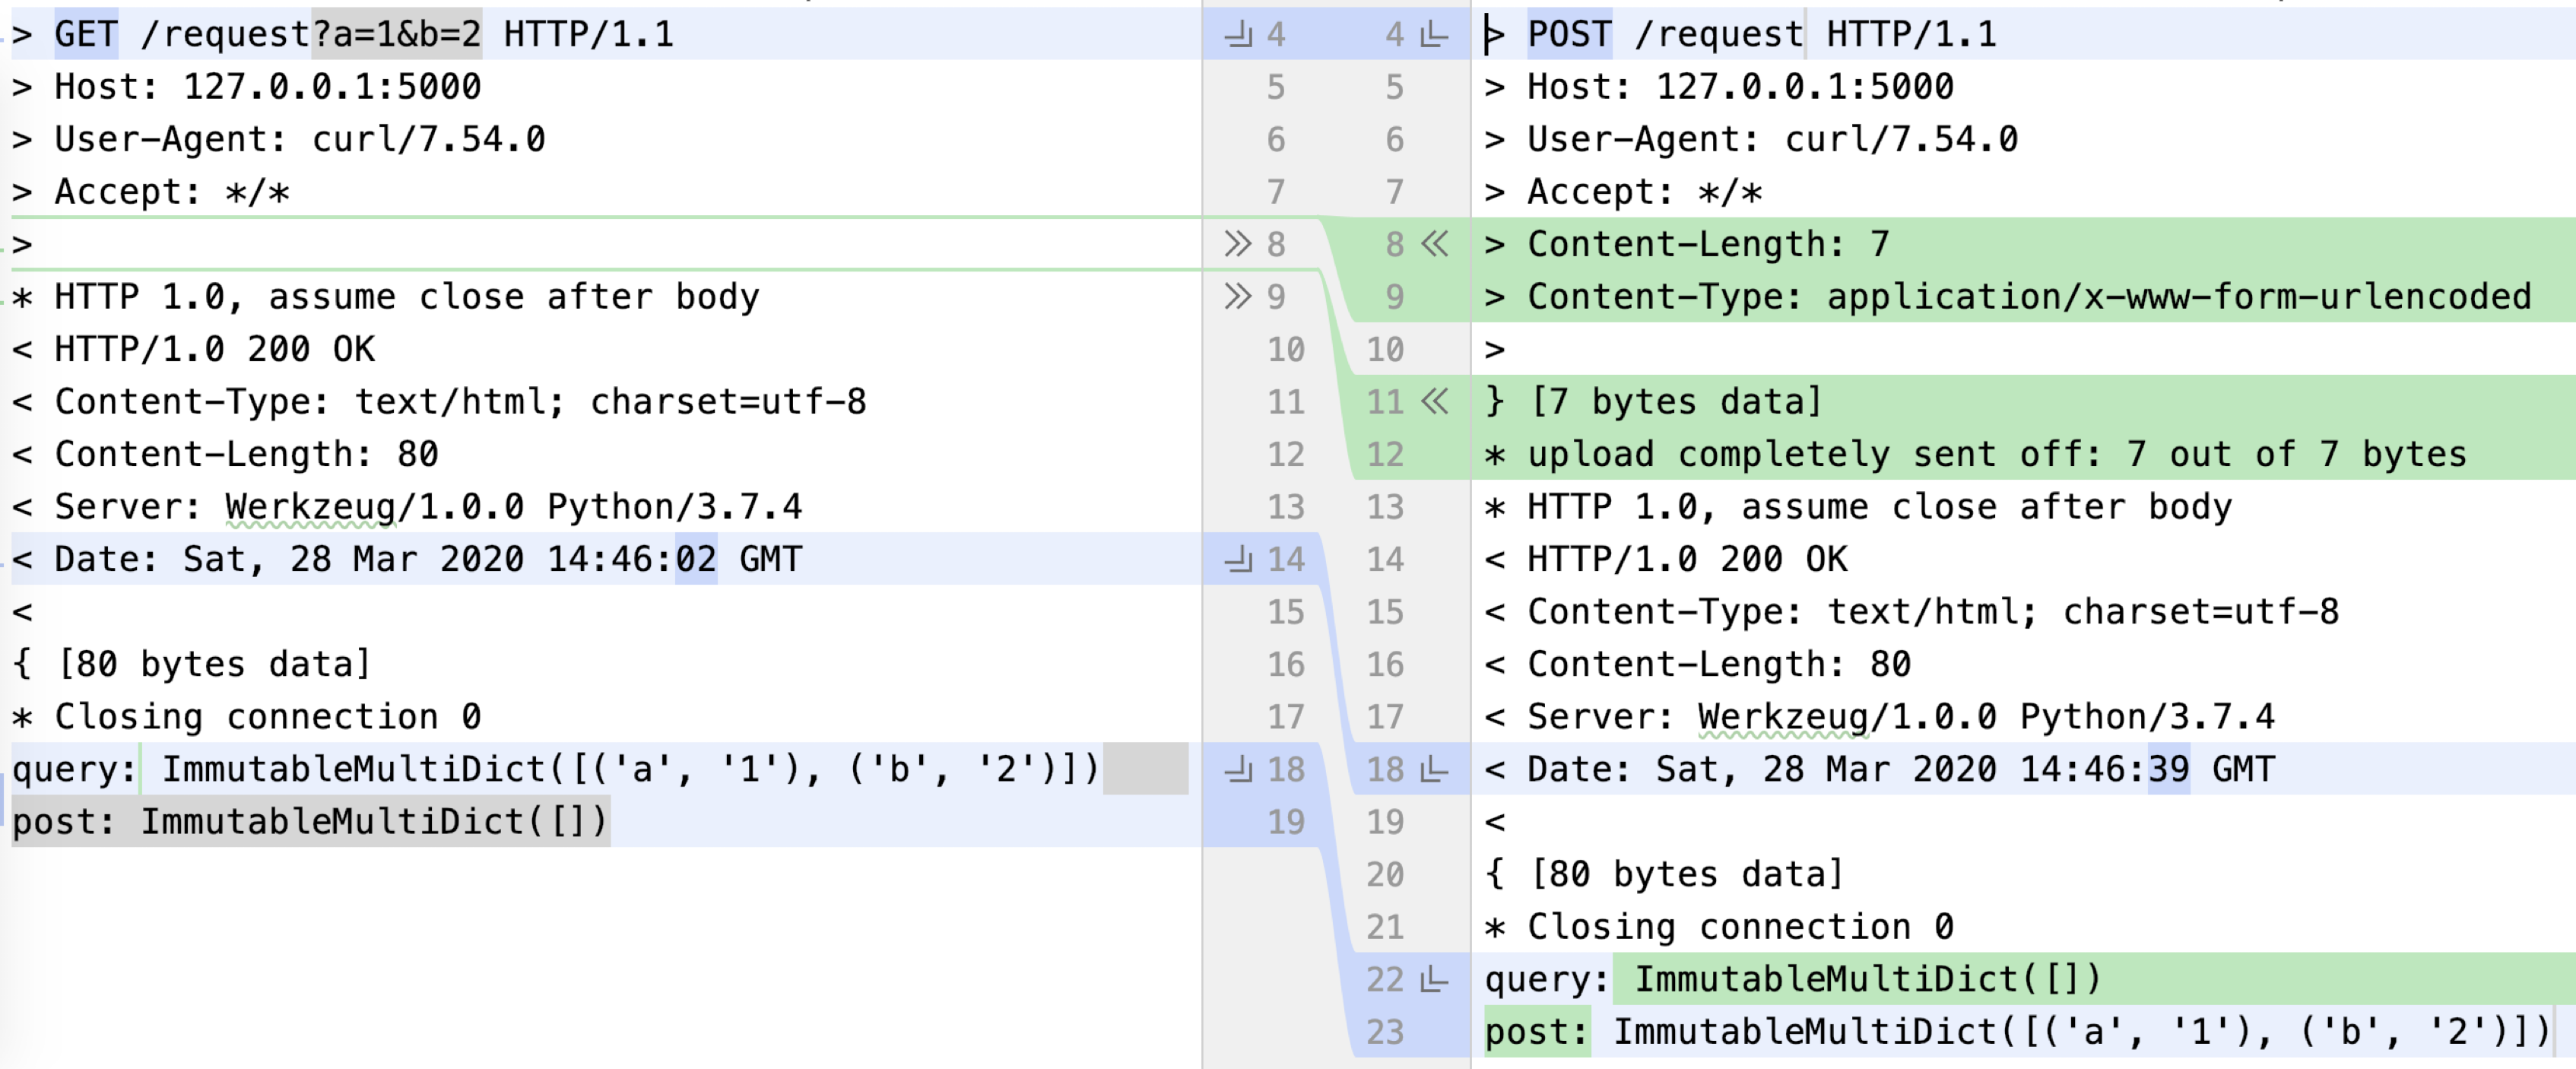
Task: Click the merge icon beside left line 14
Action: tap(1239, 559)
